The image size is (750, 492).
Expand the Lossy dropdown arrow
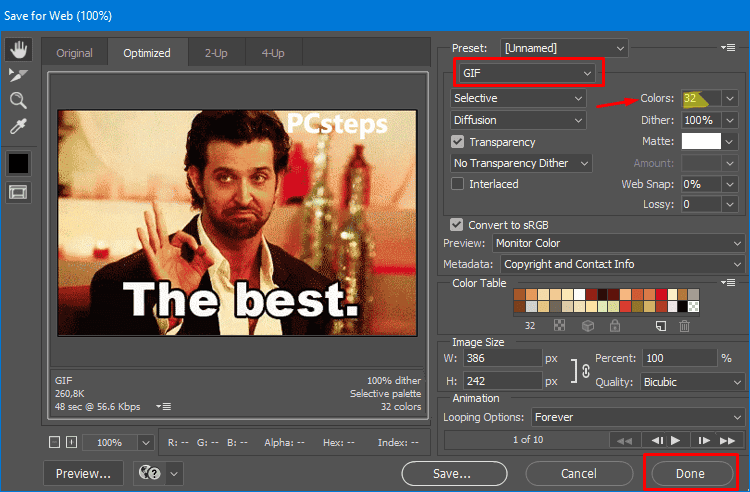point(730,205)
